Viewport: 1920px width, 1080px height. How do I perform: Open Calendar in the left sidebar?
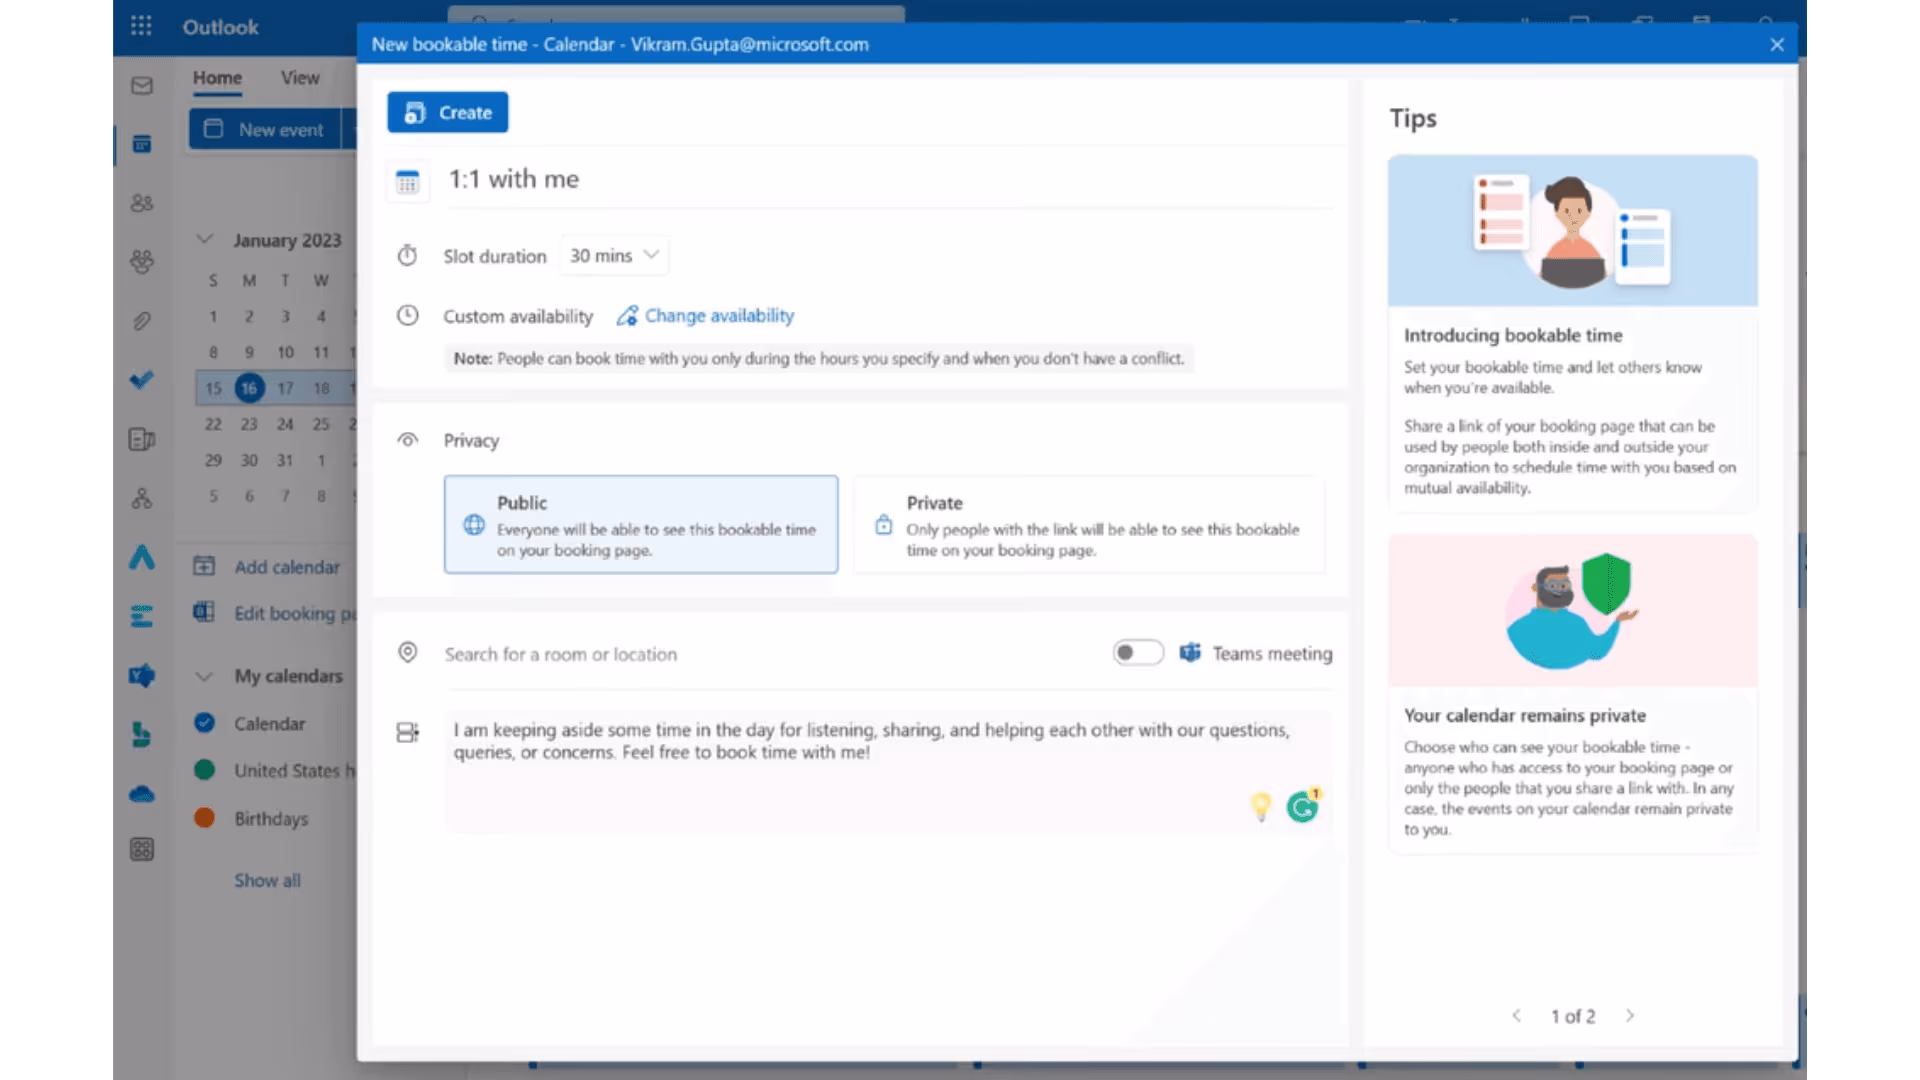pyautogui.click(x=142, y=145)
